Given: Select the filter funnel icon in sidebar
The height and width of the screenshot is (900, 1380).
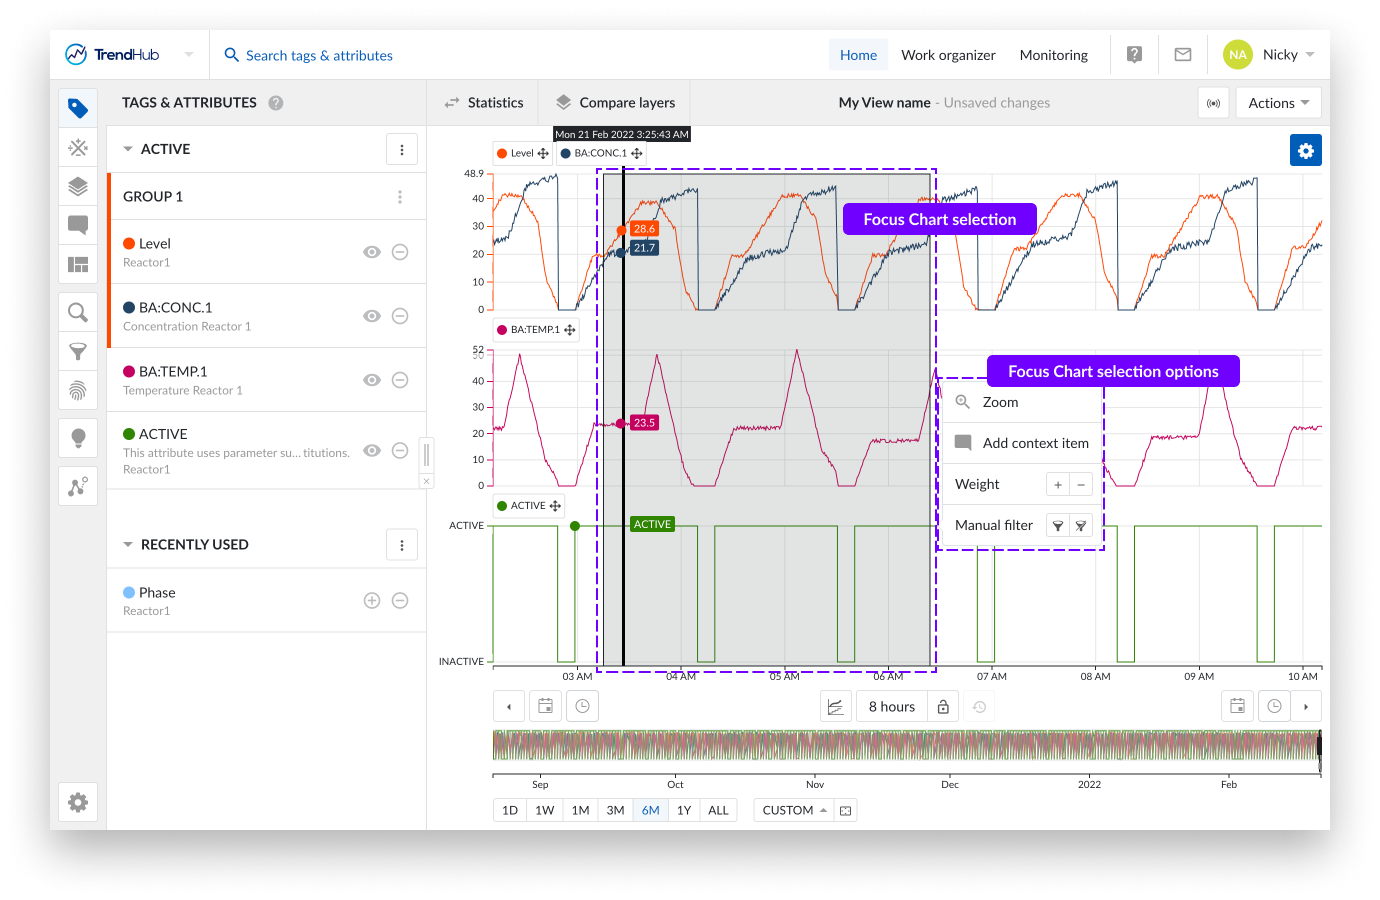Looking at the screenshot, I should pos(78,351).
